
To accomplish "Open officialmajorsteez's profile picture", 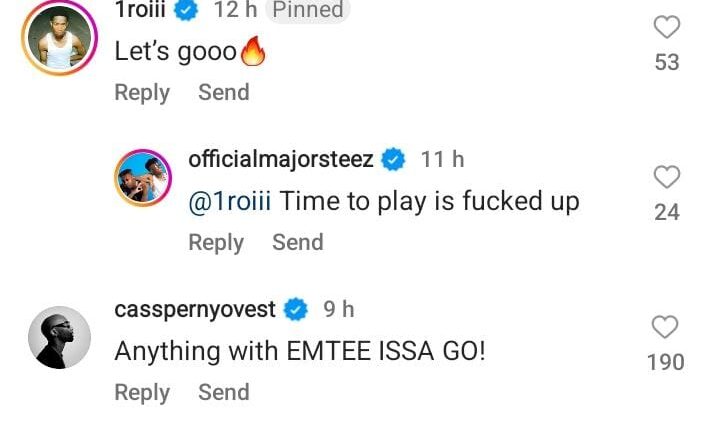I will [x=142, y=178].
